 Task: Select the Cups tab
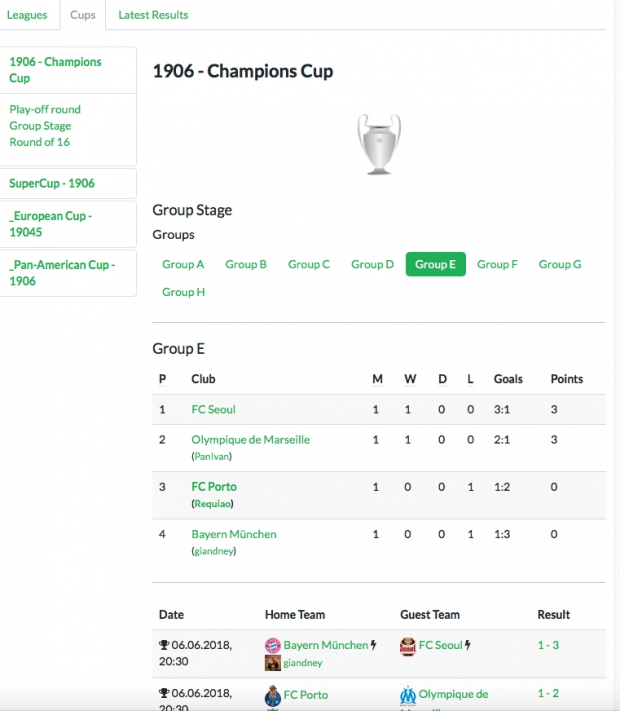pyautogui.click(x=83, y=15)
